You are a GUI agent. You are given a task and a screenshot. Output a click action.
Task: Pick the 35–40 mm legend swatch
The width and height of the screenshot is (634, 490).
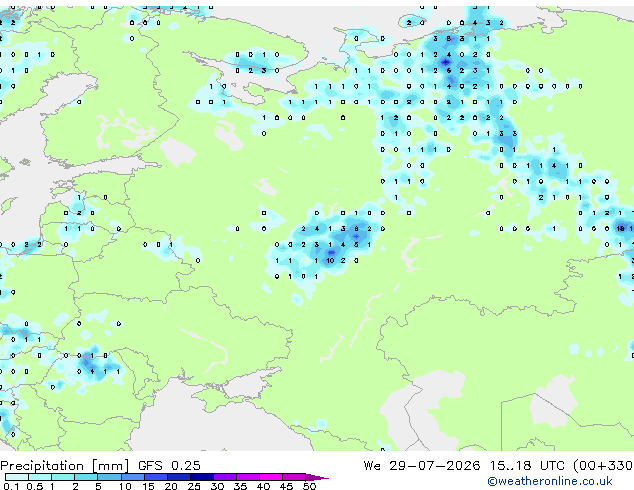[247, 477]
